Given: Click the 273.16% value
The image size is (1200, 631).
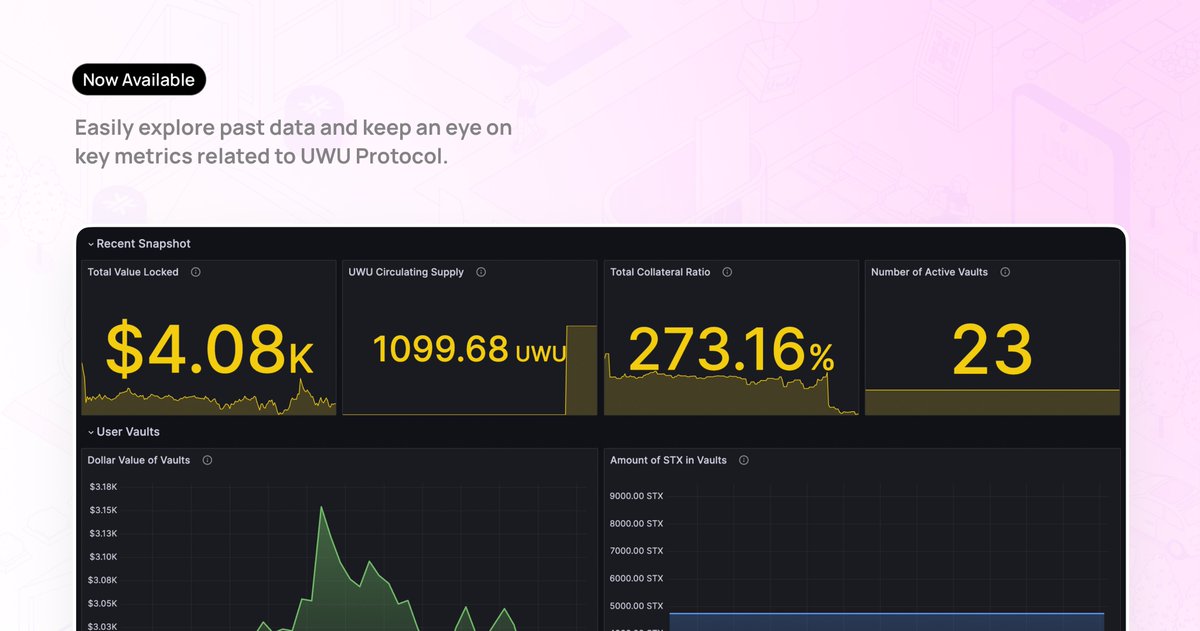Looking at the screenshot, I should [x=731, y=349].
